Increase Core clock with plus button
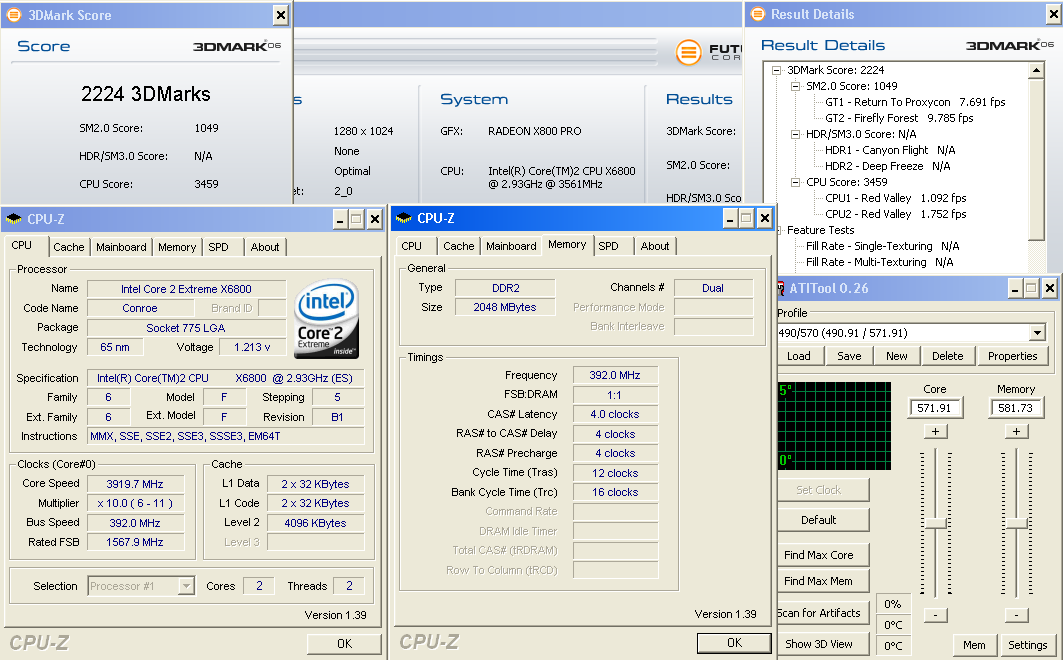The width and height of the screenshot is (1063, 660). point(936,432)
